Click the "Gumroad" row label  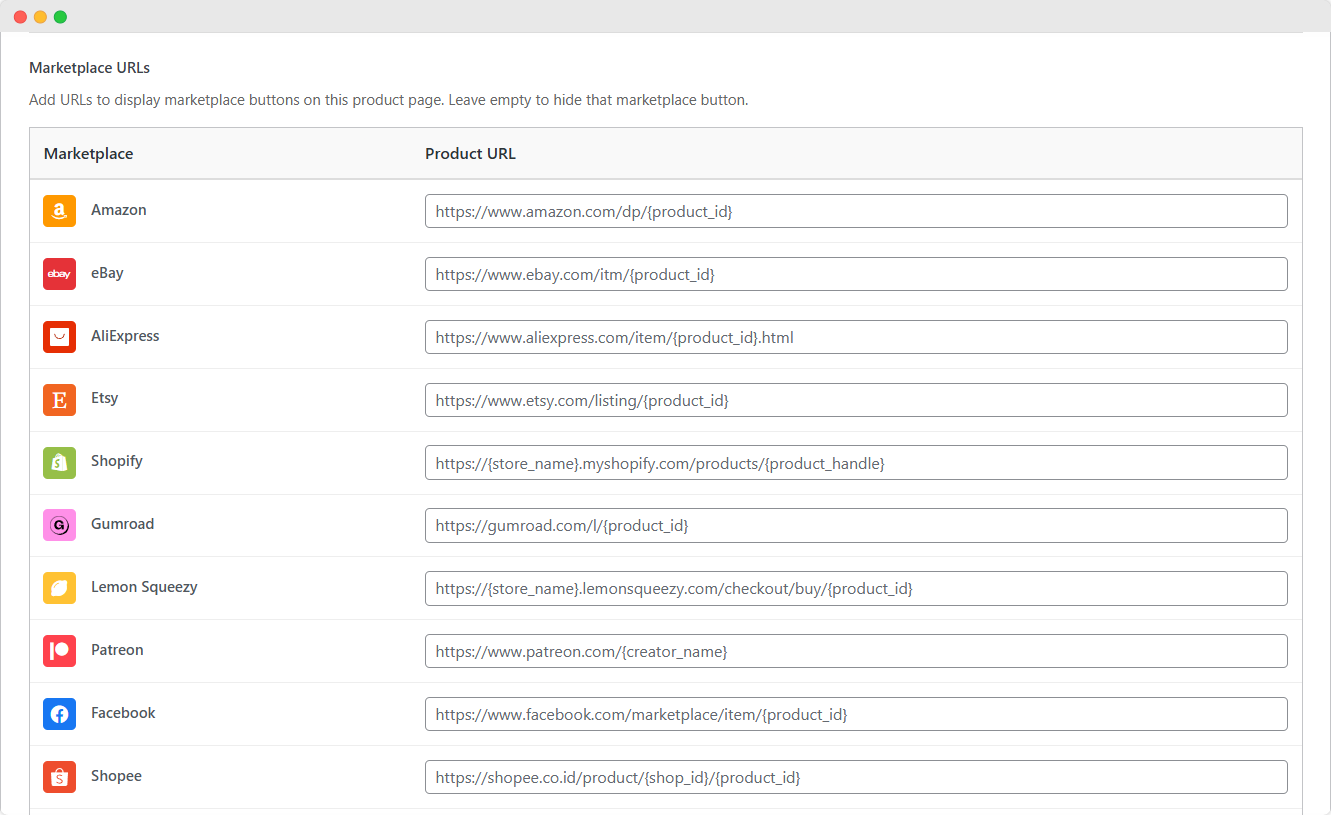click(122, 524)
